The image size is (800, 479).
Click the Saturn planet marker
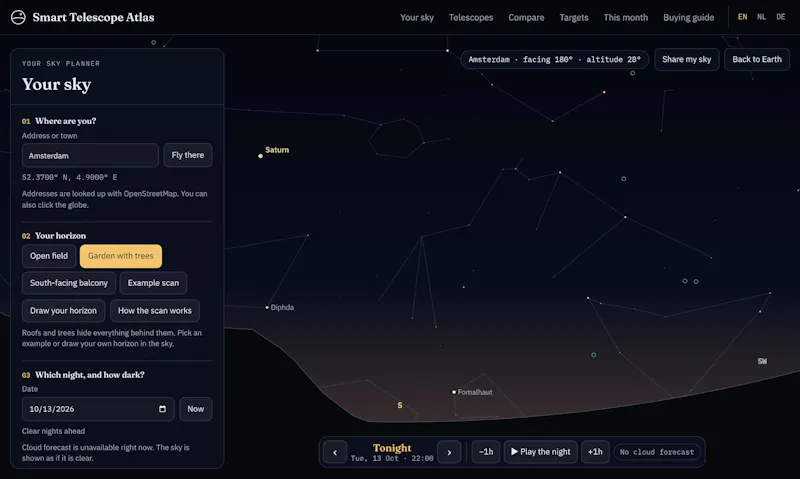click(x=260, y=156)
